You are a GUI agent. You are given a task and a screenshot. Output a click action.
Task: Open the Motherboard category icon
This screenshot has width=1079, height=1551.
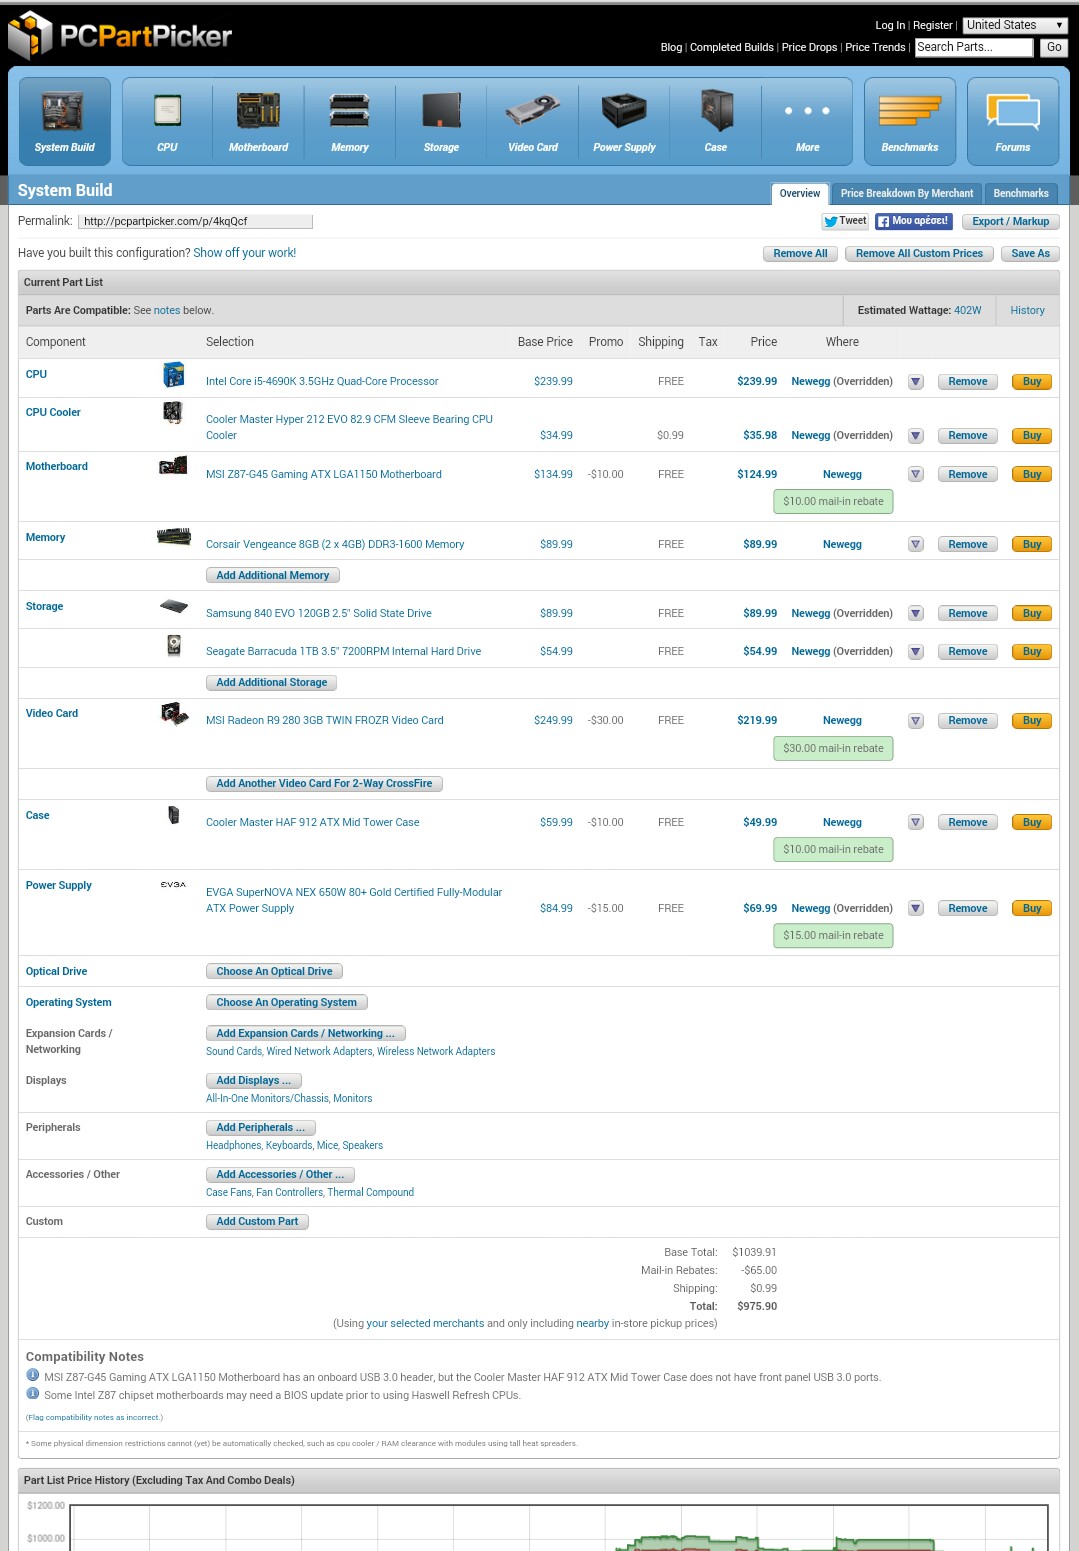pos(258,121)
